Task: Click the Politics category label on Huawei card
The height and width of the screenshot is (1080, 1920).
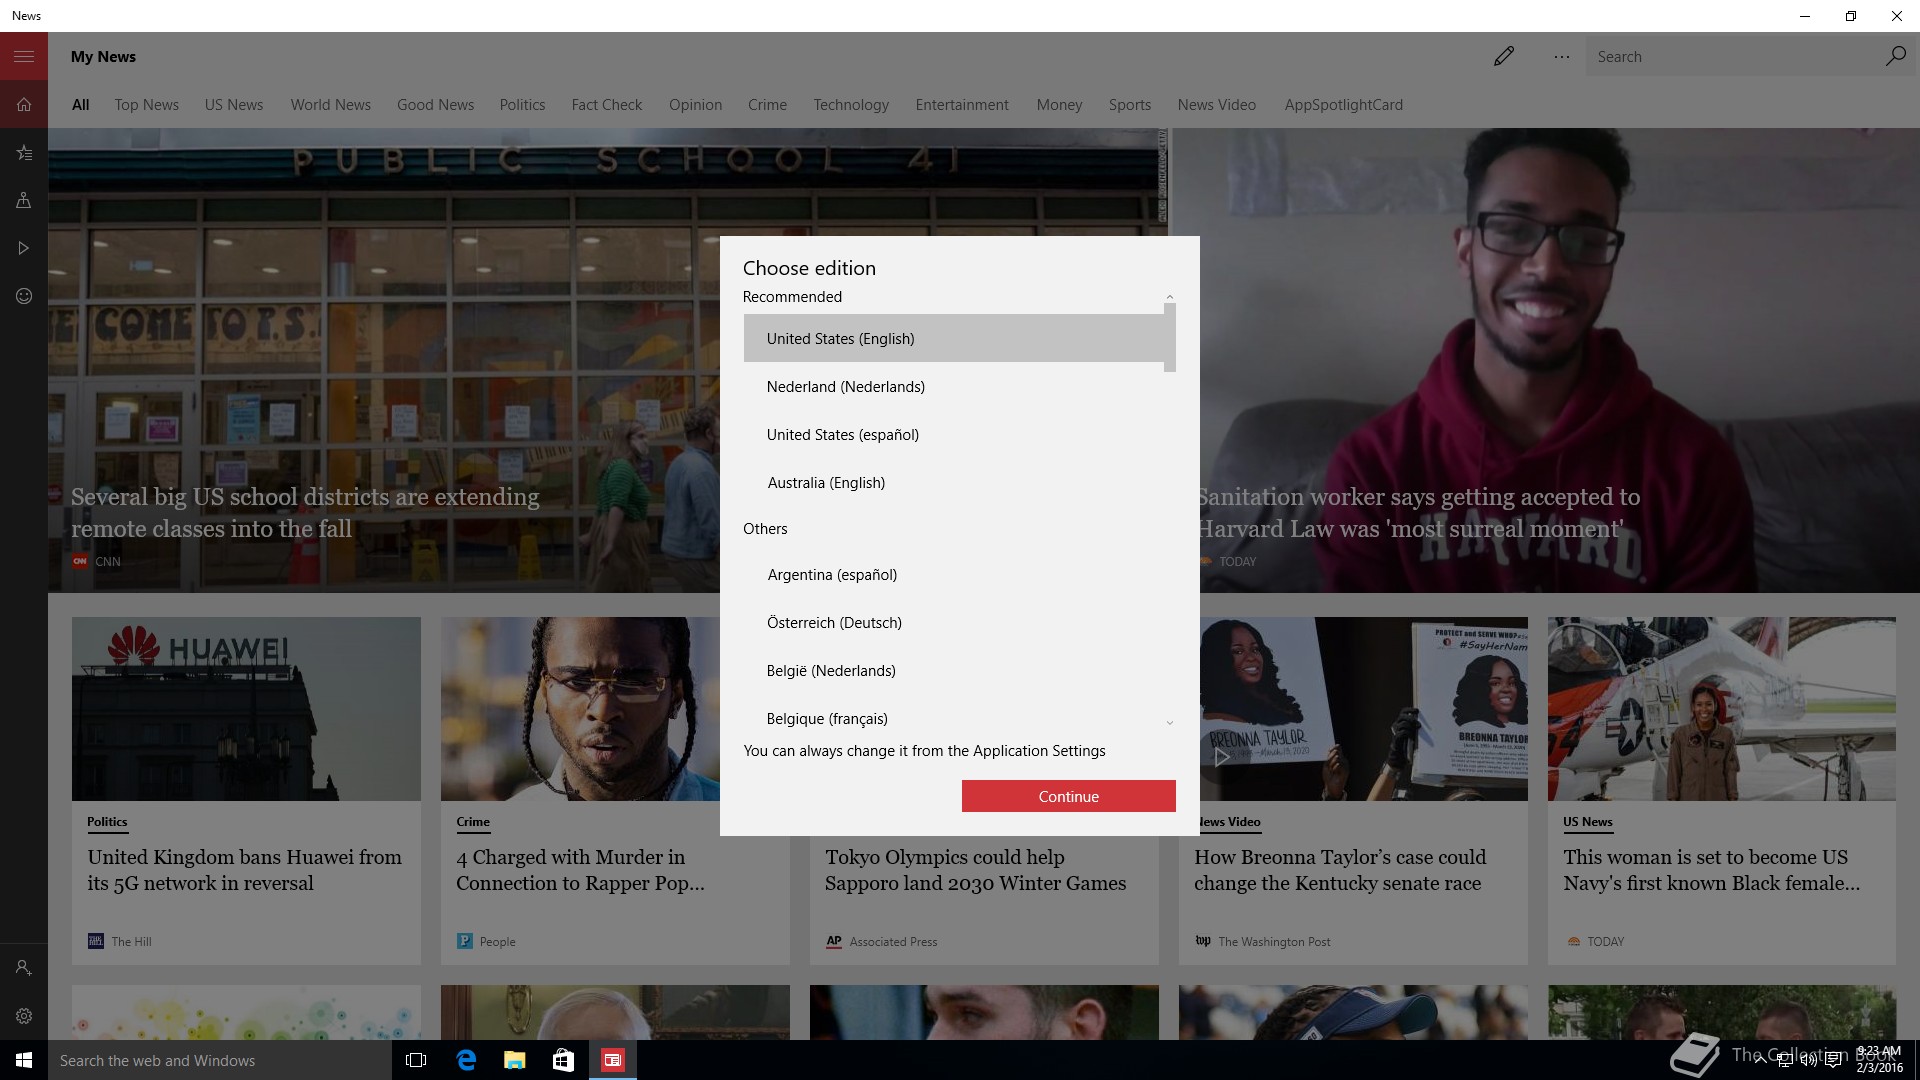Action: [107, 822]
